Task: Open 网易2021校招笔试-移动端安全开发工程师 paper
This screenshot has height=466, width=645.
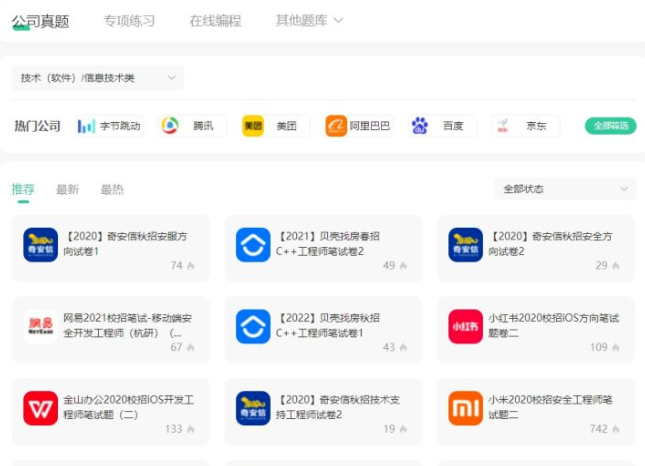Action: 128,325
